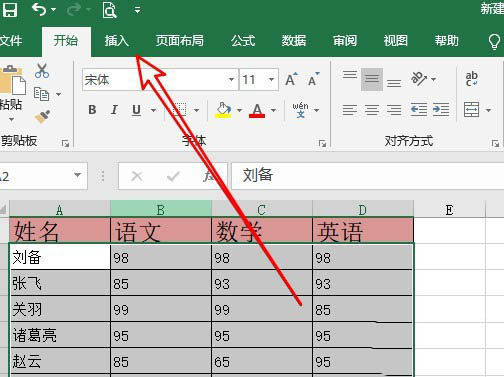
Task: Open the font name dropdown arrow
Action: coord(231,80)
